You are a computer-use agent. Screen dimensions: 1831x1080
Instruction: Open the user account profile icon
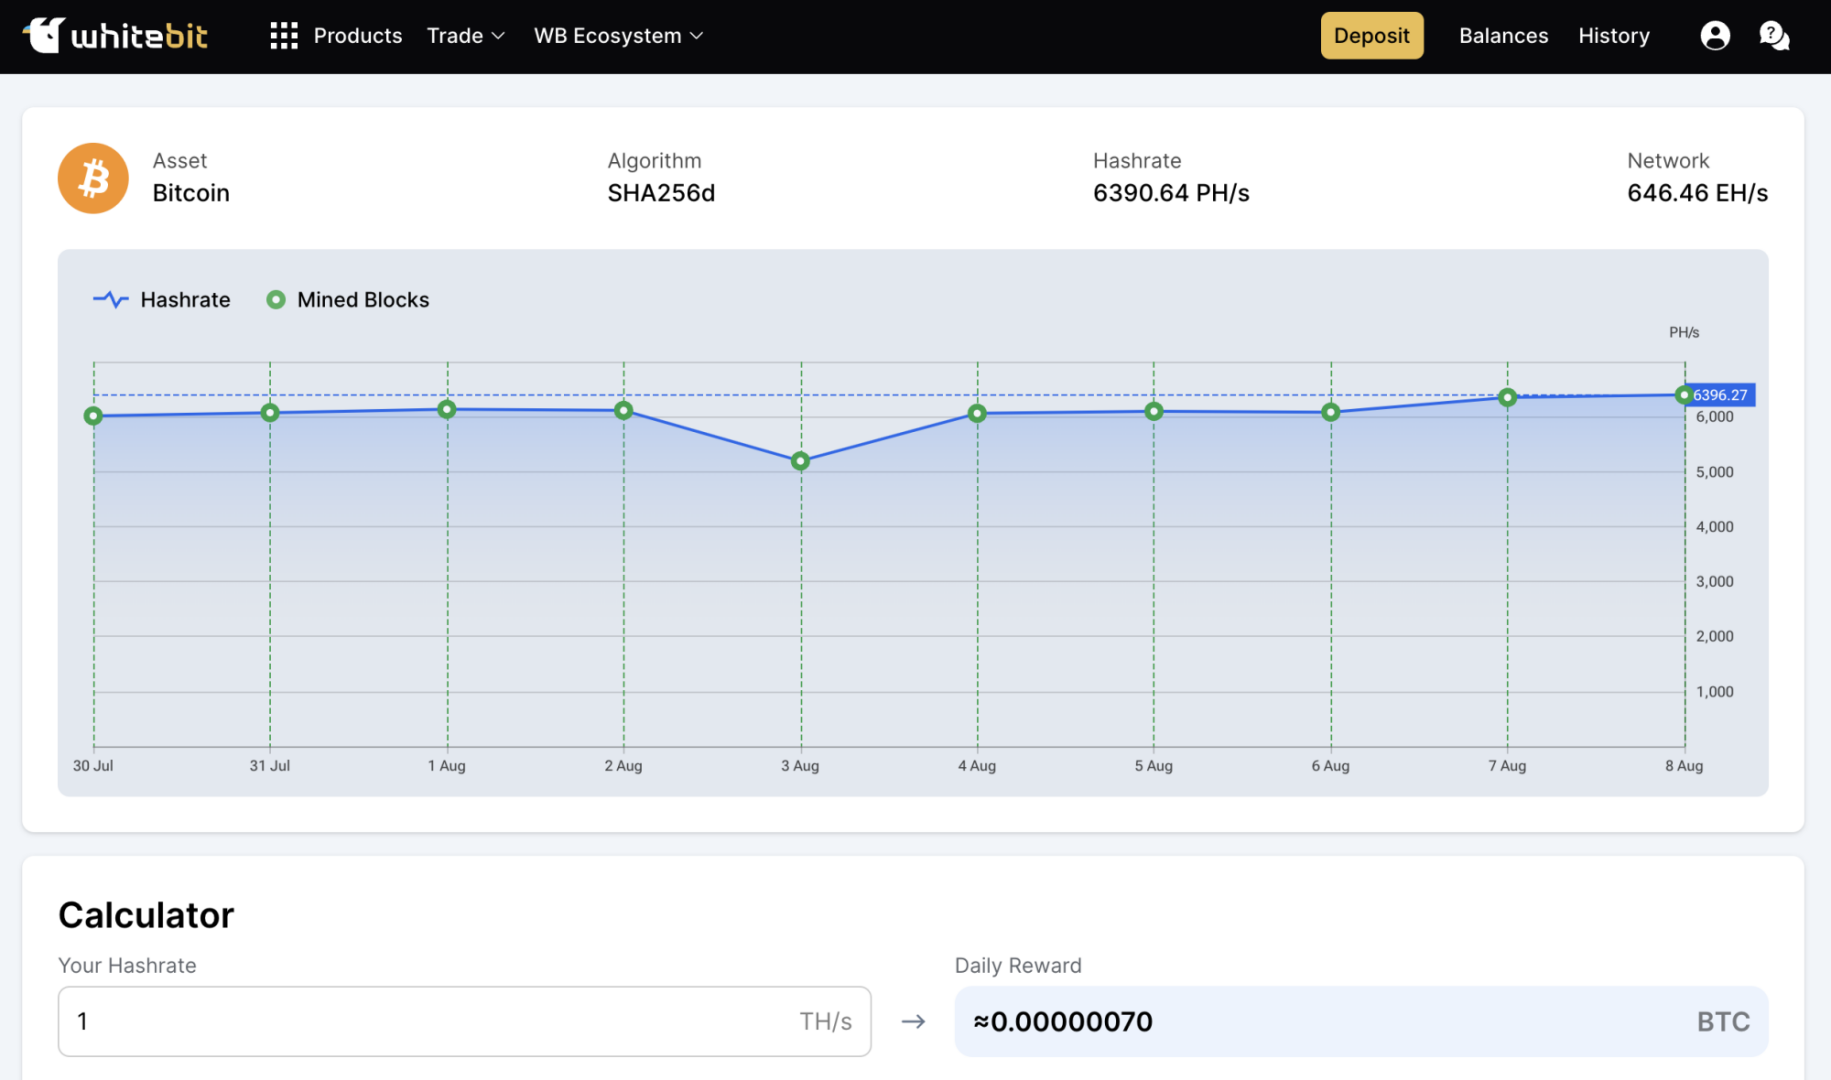[1715, 36]
